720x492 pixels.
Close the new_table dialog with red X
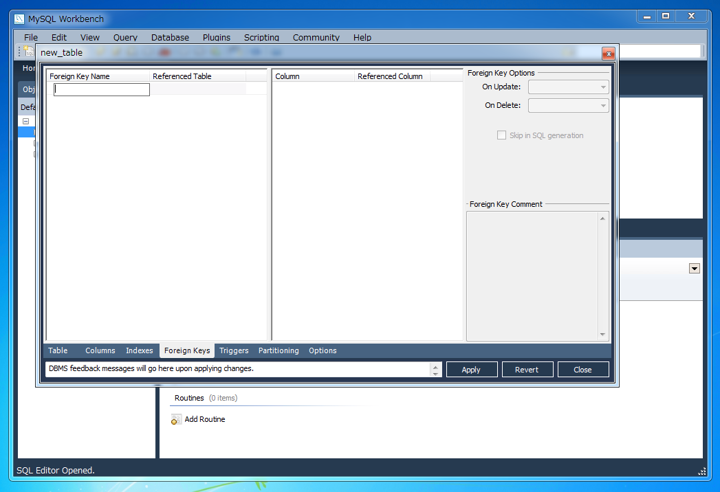[x=608, y=54]
